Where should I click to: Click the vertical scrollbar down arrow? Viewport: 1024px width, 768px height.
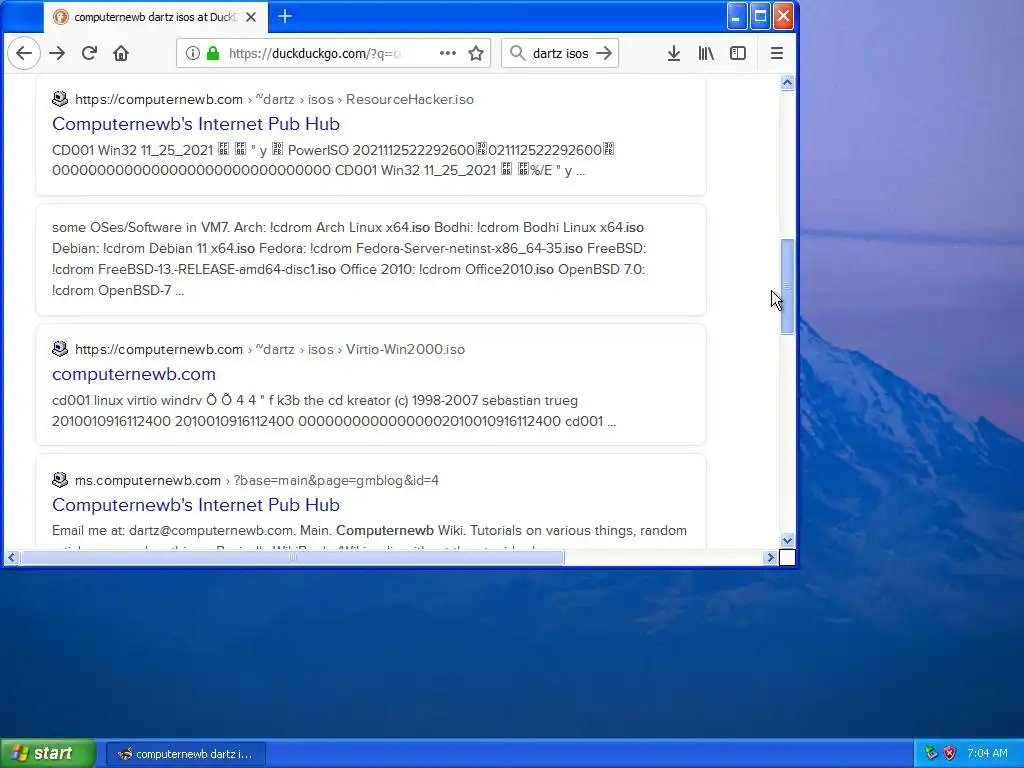click(x=788, y=541)
